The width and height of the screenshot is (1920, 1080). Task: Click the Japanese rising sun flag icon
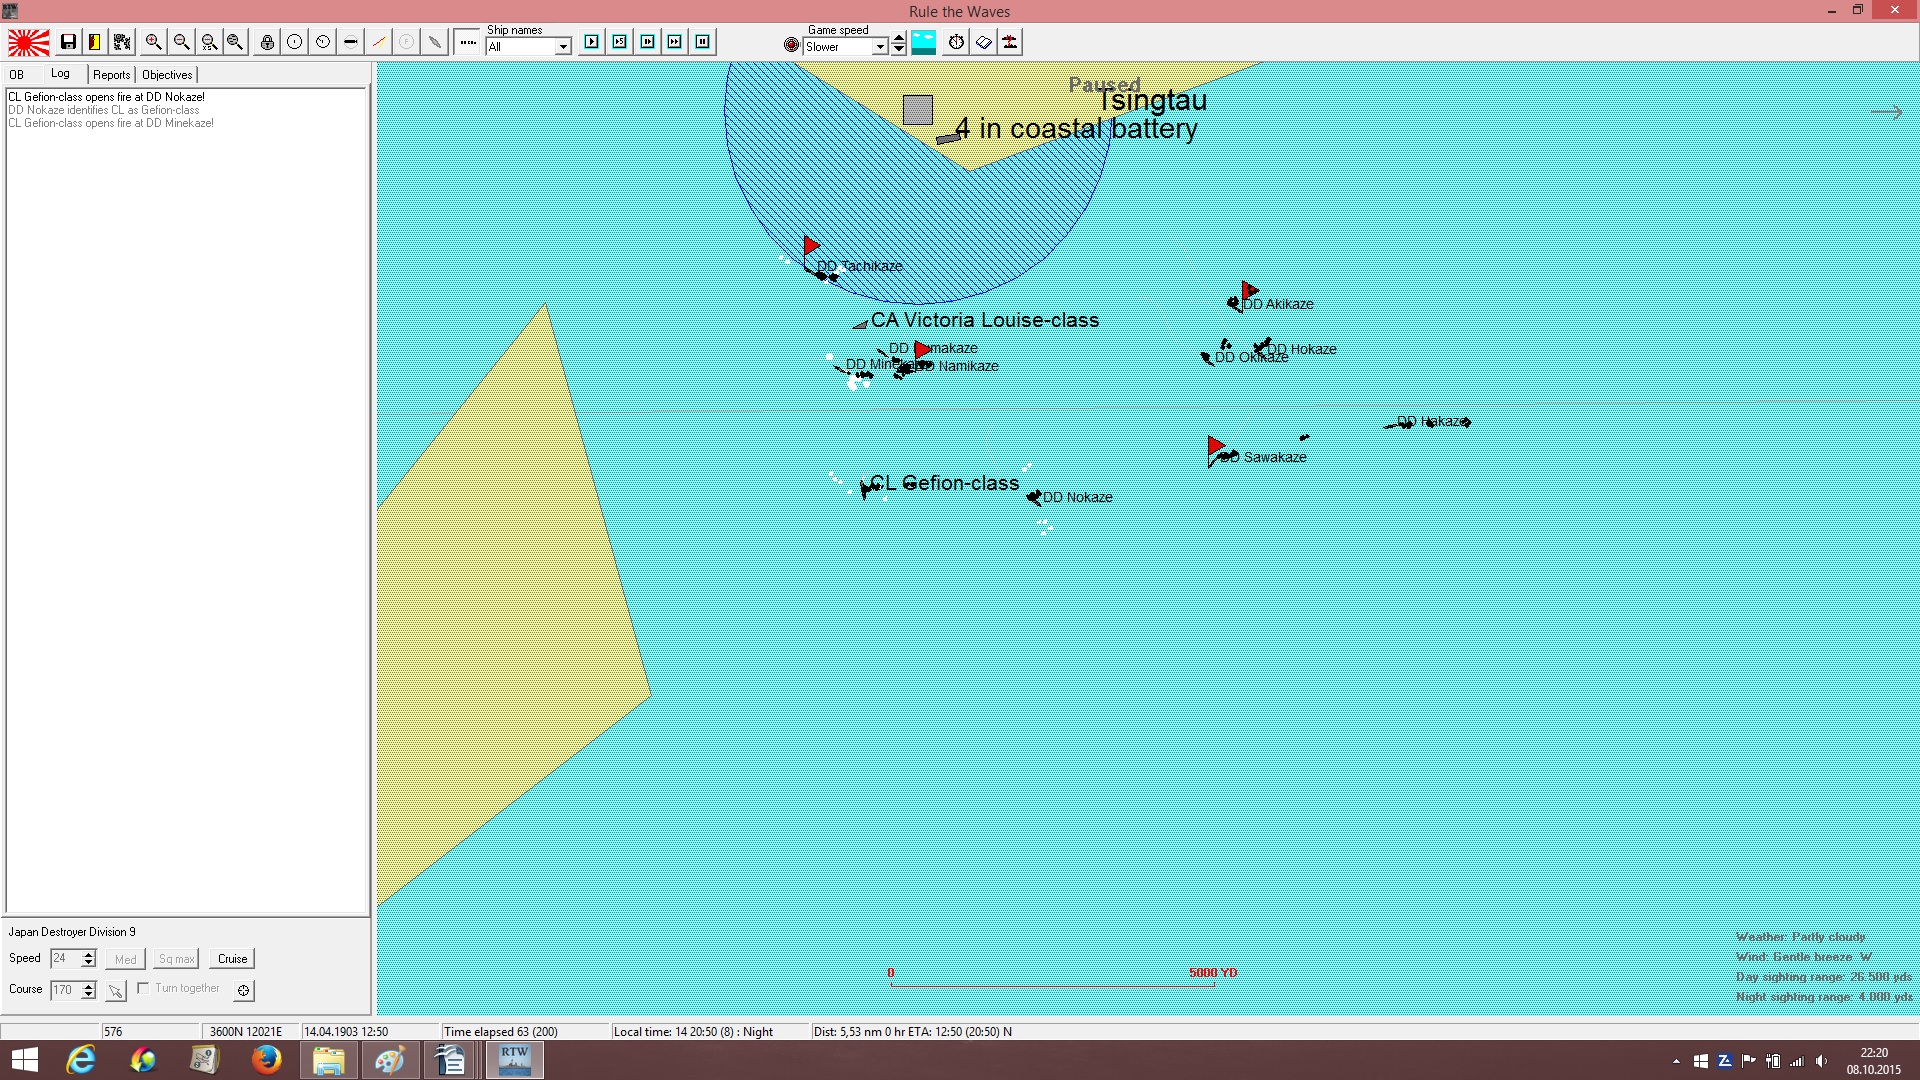pyautogui.click(x=29, y=42)
